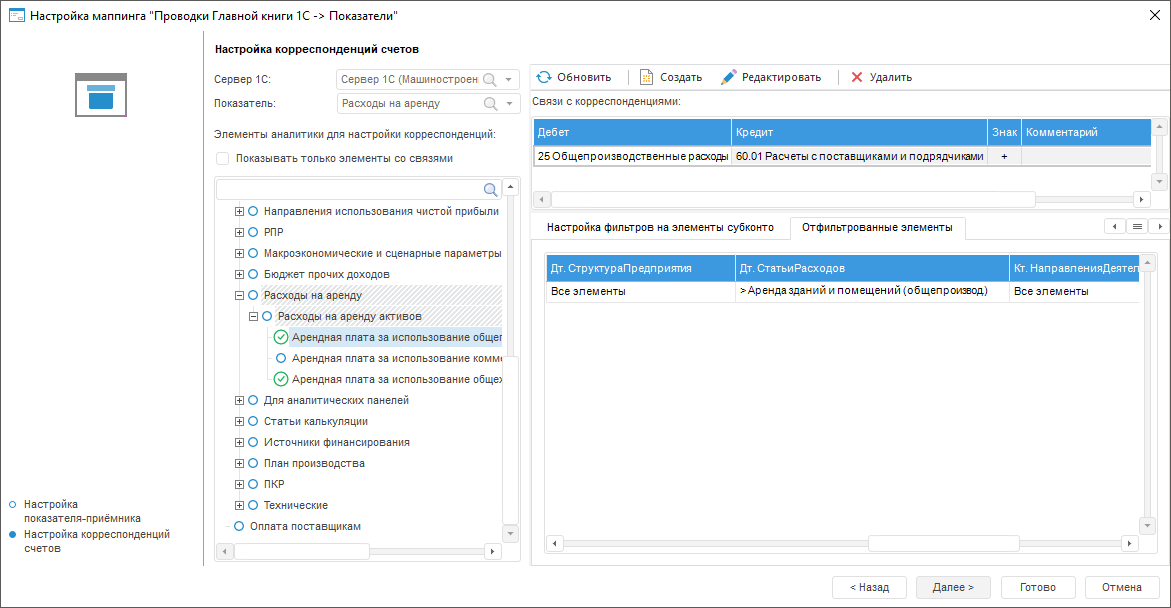Click the Редактировать pencil icon
The width and height of the screenshot is (1171, 608).
[728, 77]
